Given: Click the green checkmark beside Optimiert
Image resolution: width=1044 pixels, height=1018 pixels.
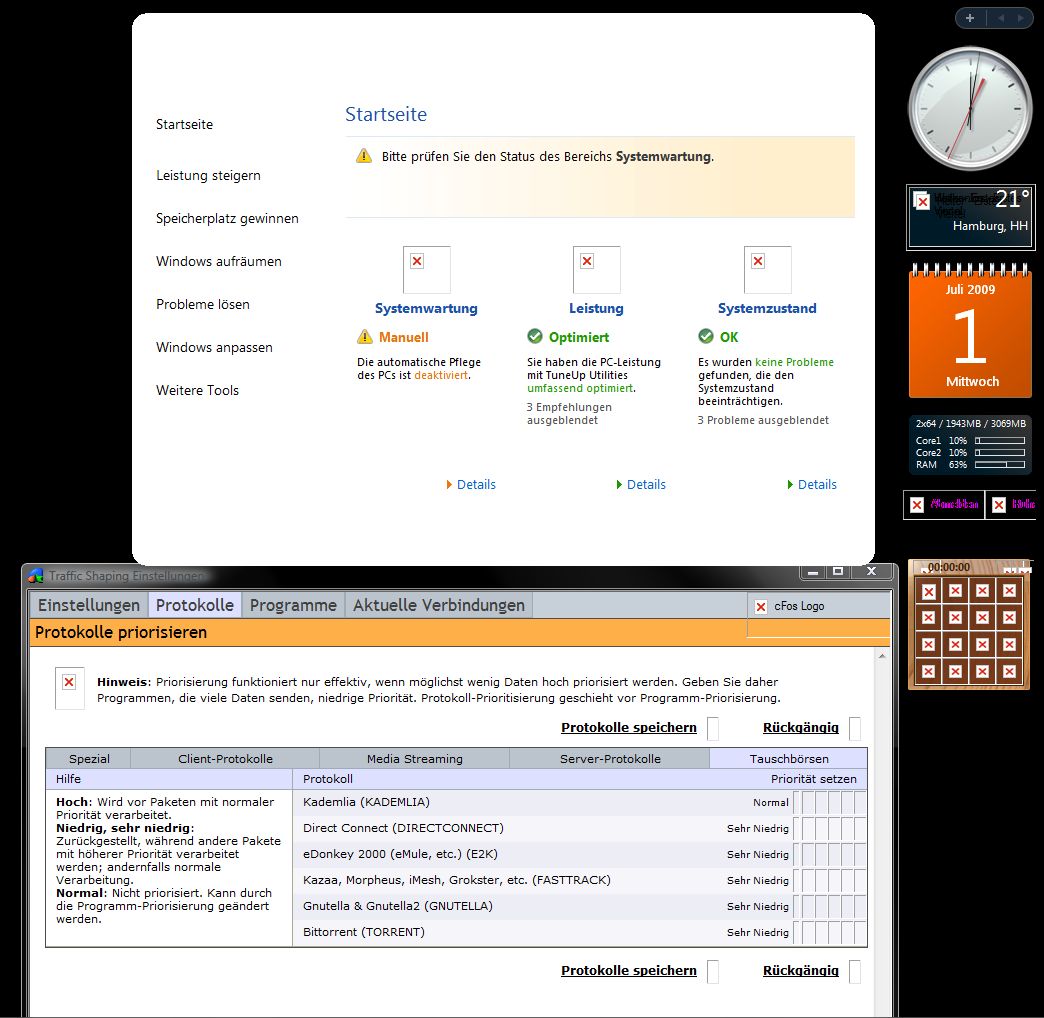Looking at the screenshot, I should (x=535, y=336).
